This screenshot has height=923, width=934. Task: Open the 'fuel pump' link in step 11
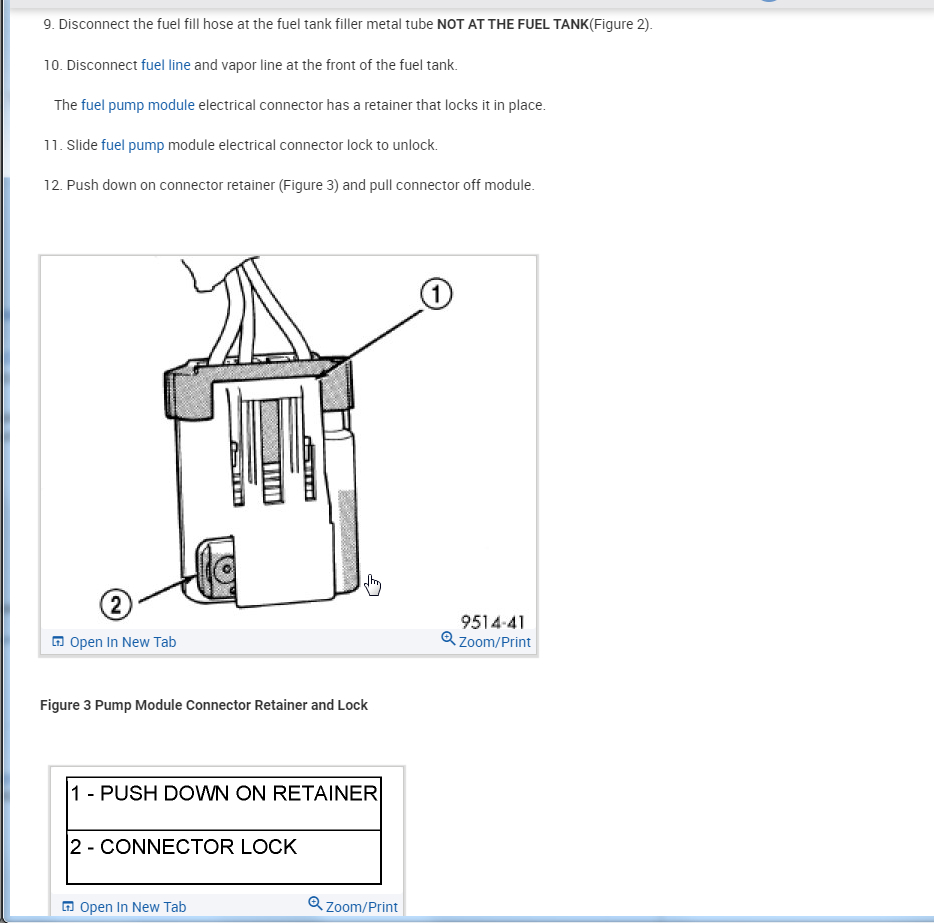pos(132,145)
